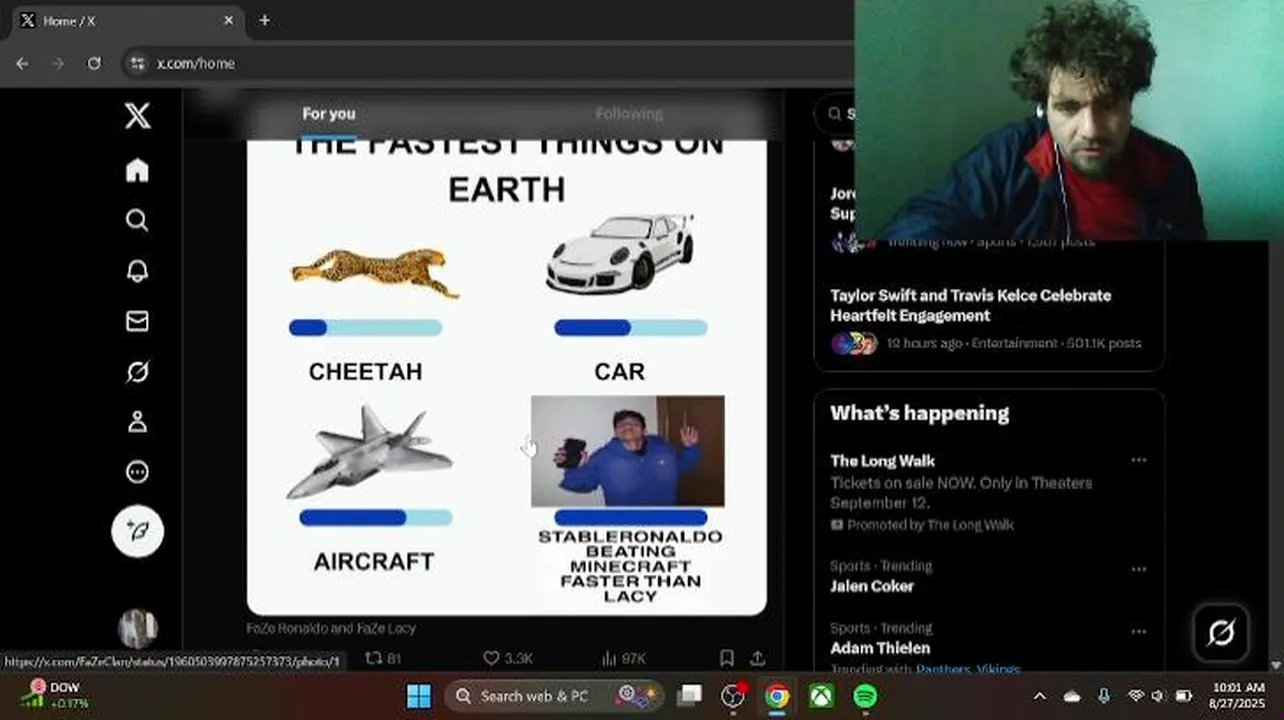Open Xbox app from taskbar
The image size is (1284, 720).
pyautogui.click(x=821, y=696)
